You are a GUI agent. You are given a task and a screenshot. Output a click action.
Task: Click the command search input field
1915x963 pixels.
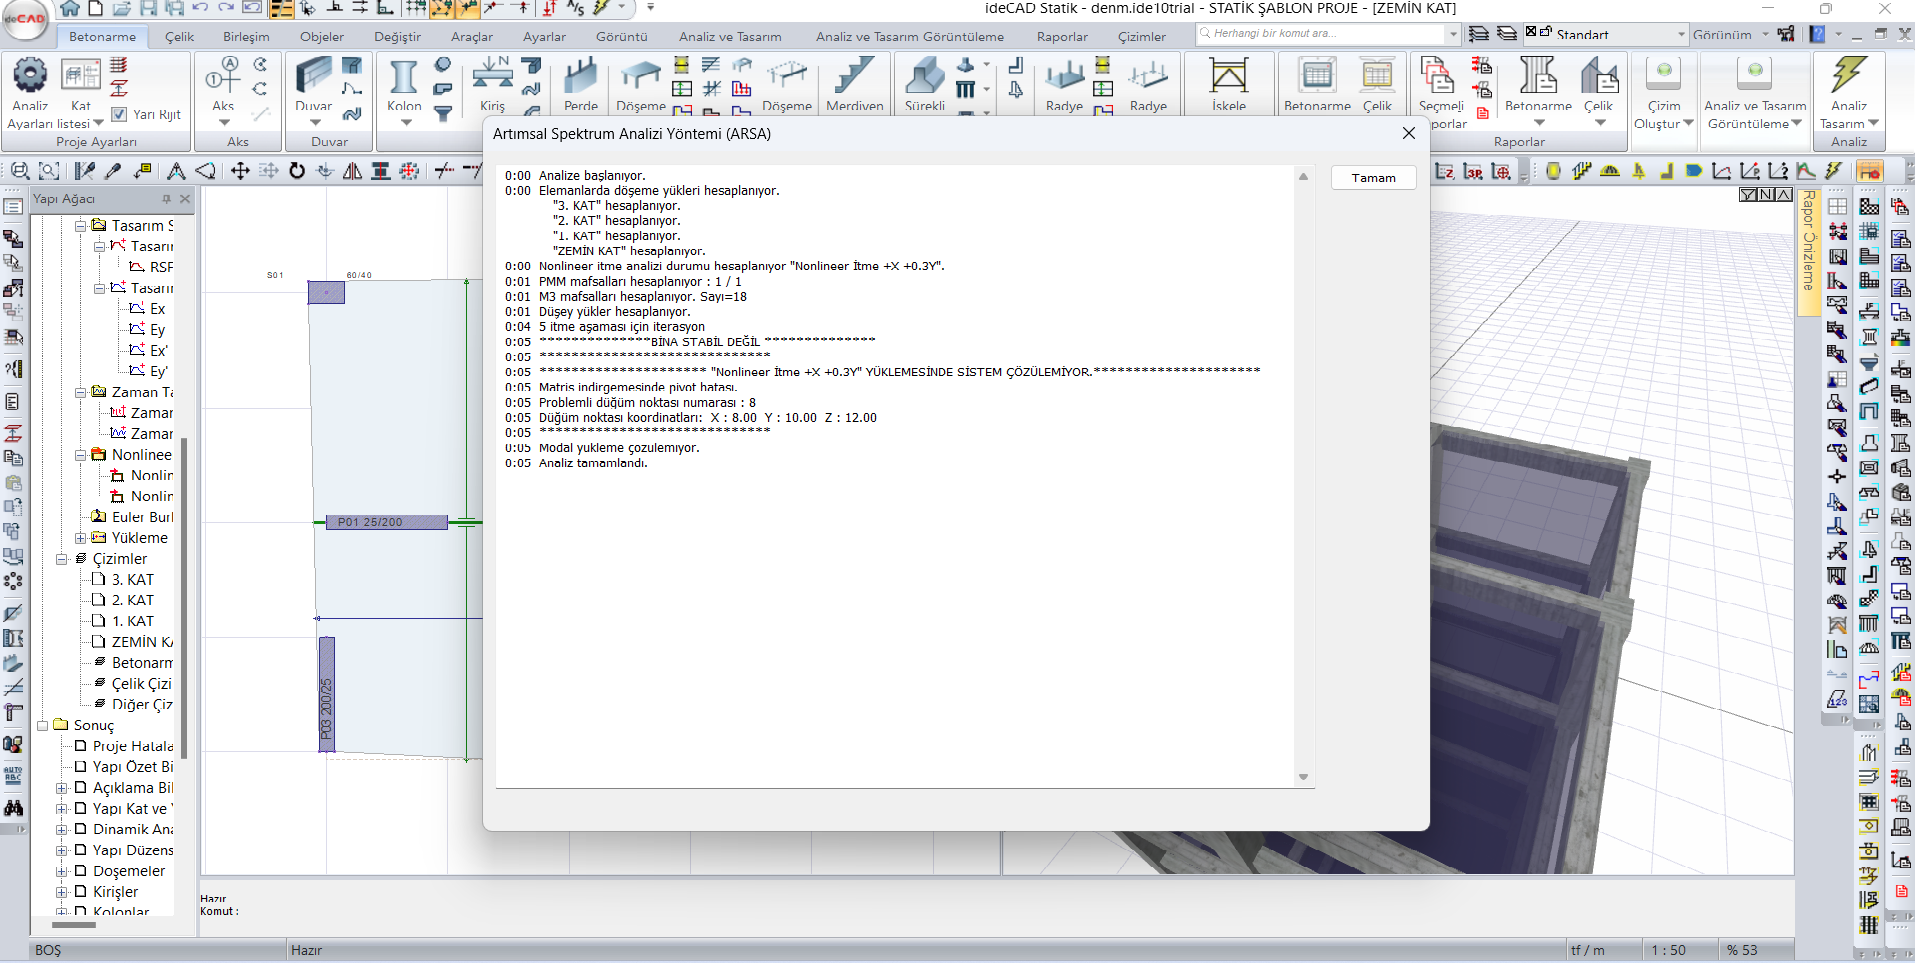pos(1321,33)
